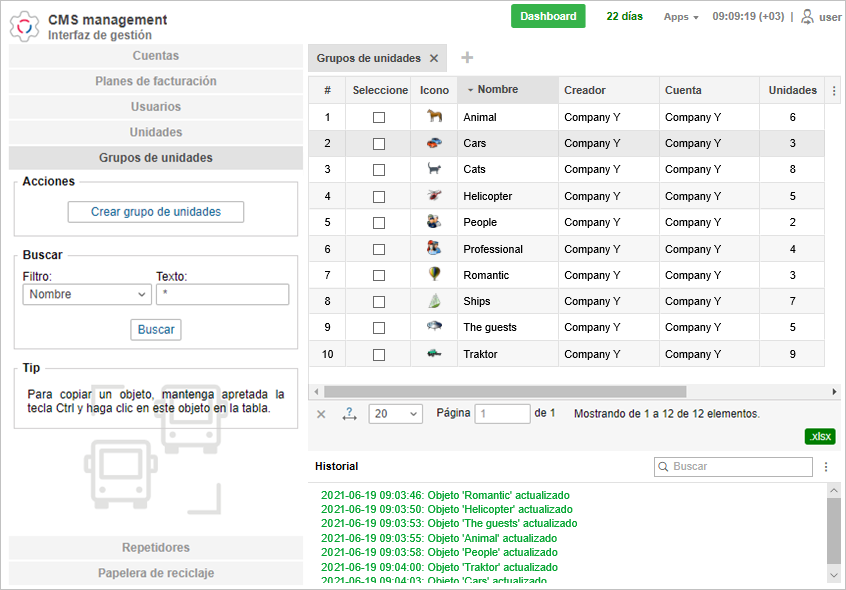Viewport: 846px width, 590px height.
Task: Sort by Nombre column header
Action: coord(508,90)
